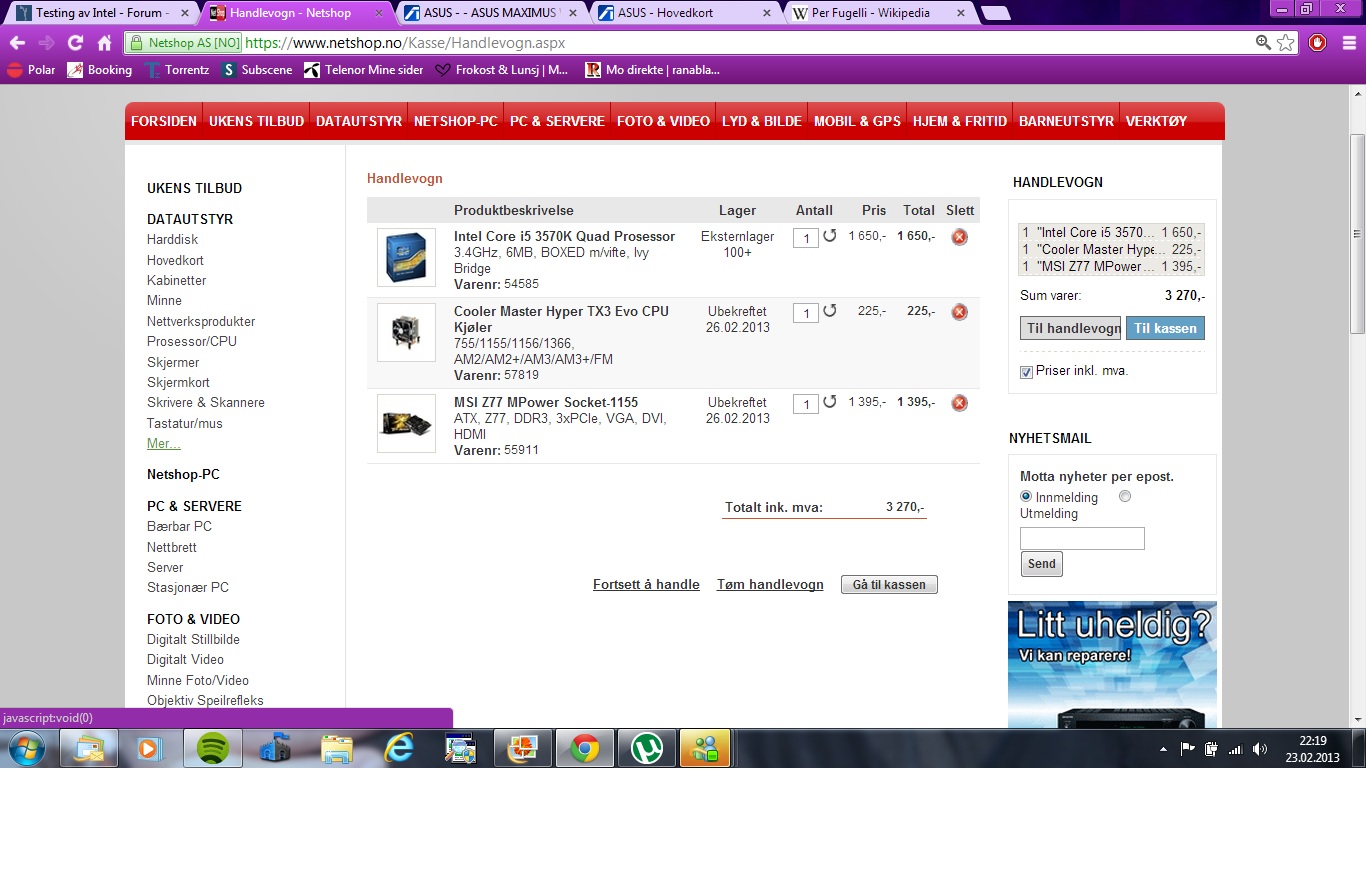Delete the MSI Z77 MPower item

pos(959,403)
